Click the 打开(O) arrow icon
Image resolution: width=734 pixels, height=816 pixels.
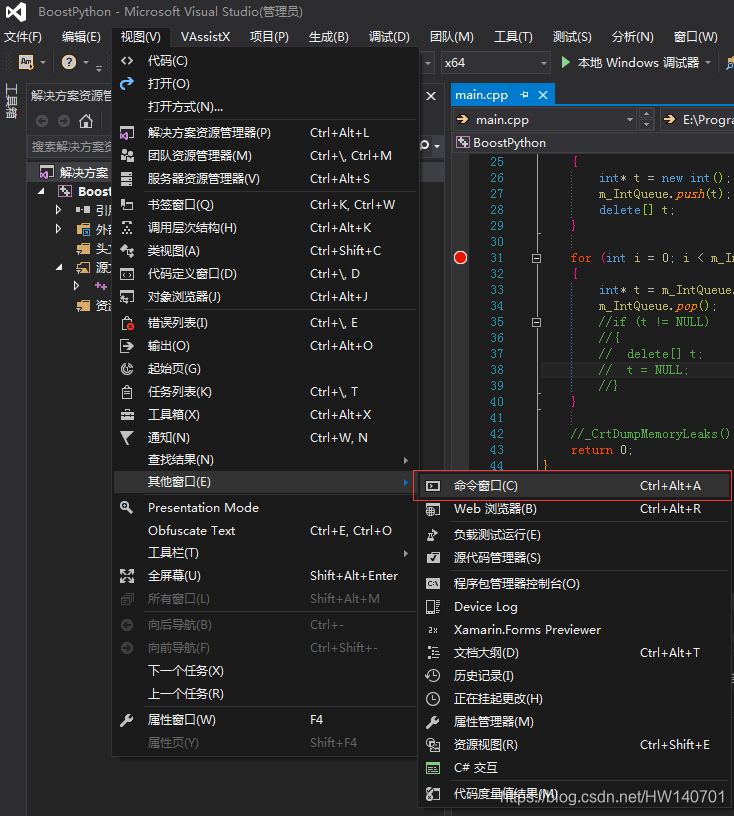pos(127,84)
